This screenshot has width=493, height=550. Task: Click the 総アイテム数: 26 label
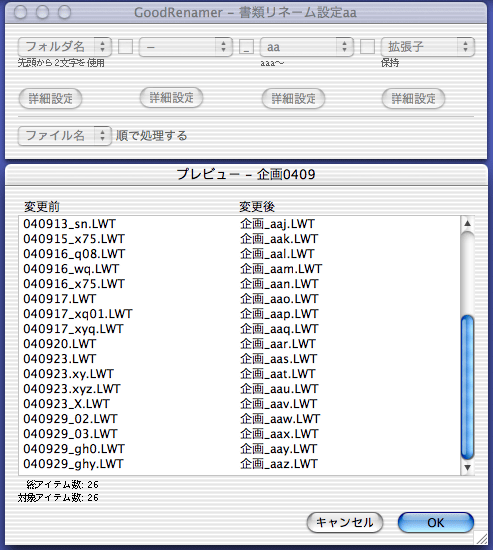62,485
